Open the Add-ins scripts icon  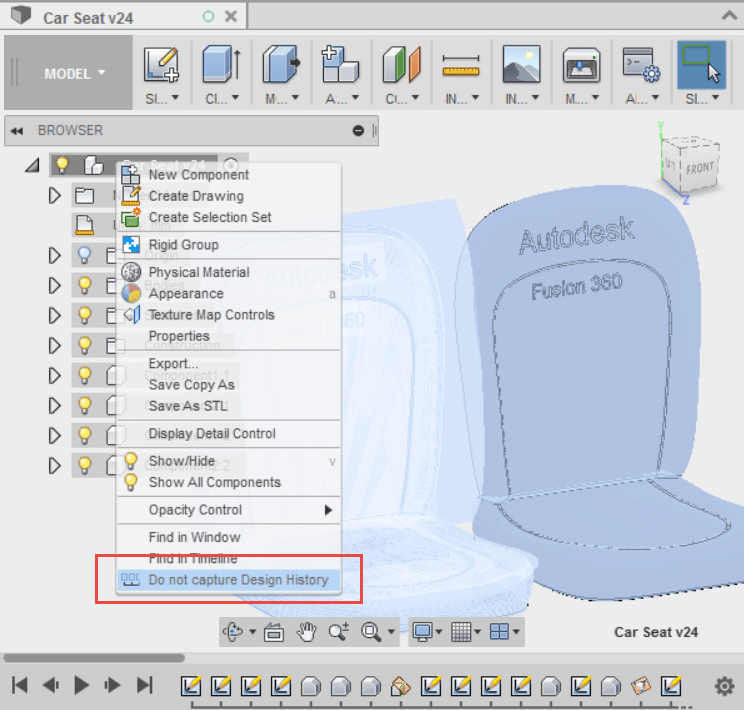tap(641, 64)
